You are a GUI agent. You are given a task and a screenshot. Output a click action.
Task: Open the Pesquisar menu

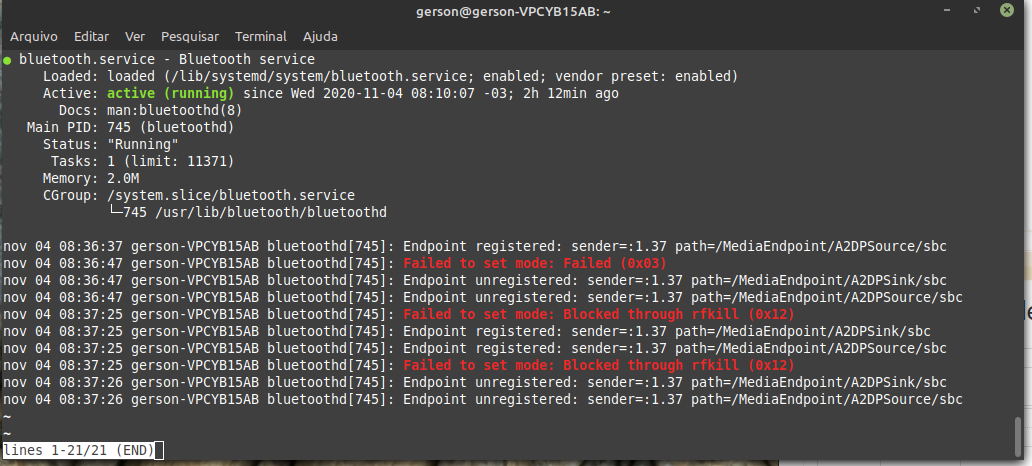pyautogui.click(x=190, y=37)
